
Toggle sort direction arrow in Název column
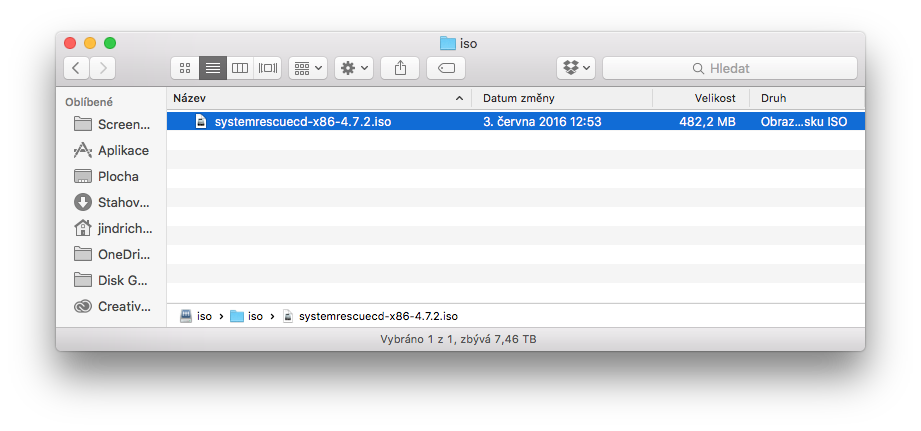click(x=459, y=99)
